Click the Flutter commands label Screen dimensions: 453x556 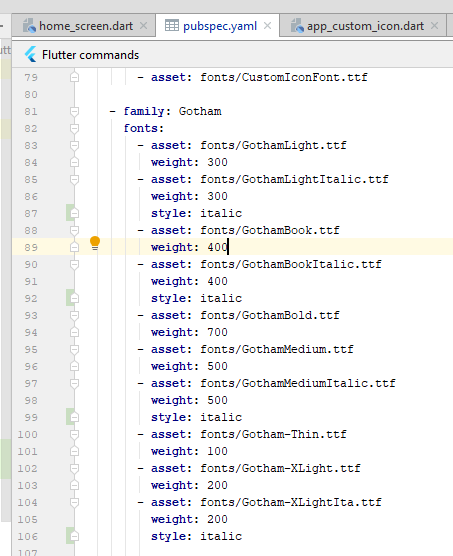[90, 55]
